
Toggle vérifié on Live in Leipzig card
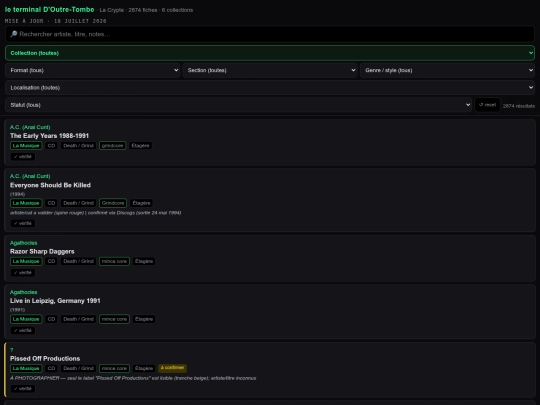[23, 331]
